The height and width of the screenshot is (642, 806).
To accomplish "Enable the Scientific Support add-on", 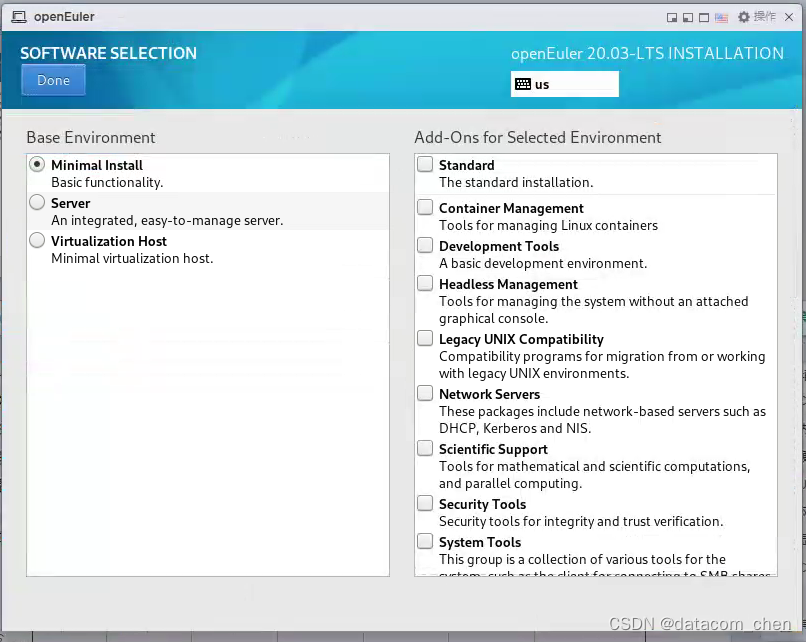I will 424,447.
